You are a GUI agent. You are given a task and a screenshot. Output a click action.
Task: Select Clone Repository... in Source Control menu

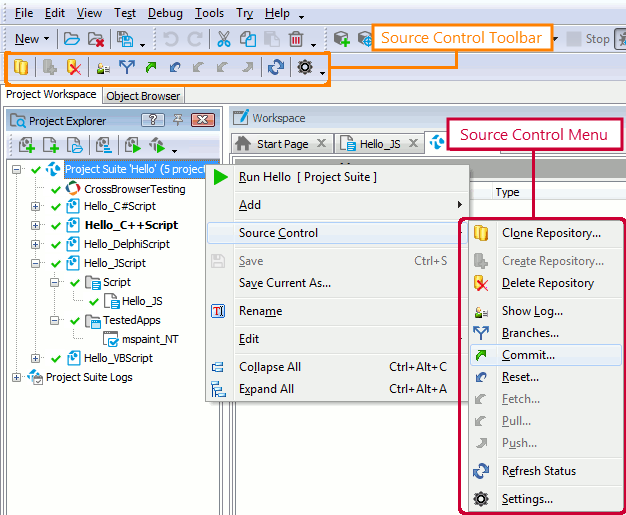click(x=546, y=233)
